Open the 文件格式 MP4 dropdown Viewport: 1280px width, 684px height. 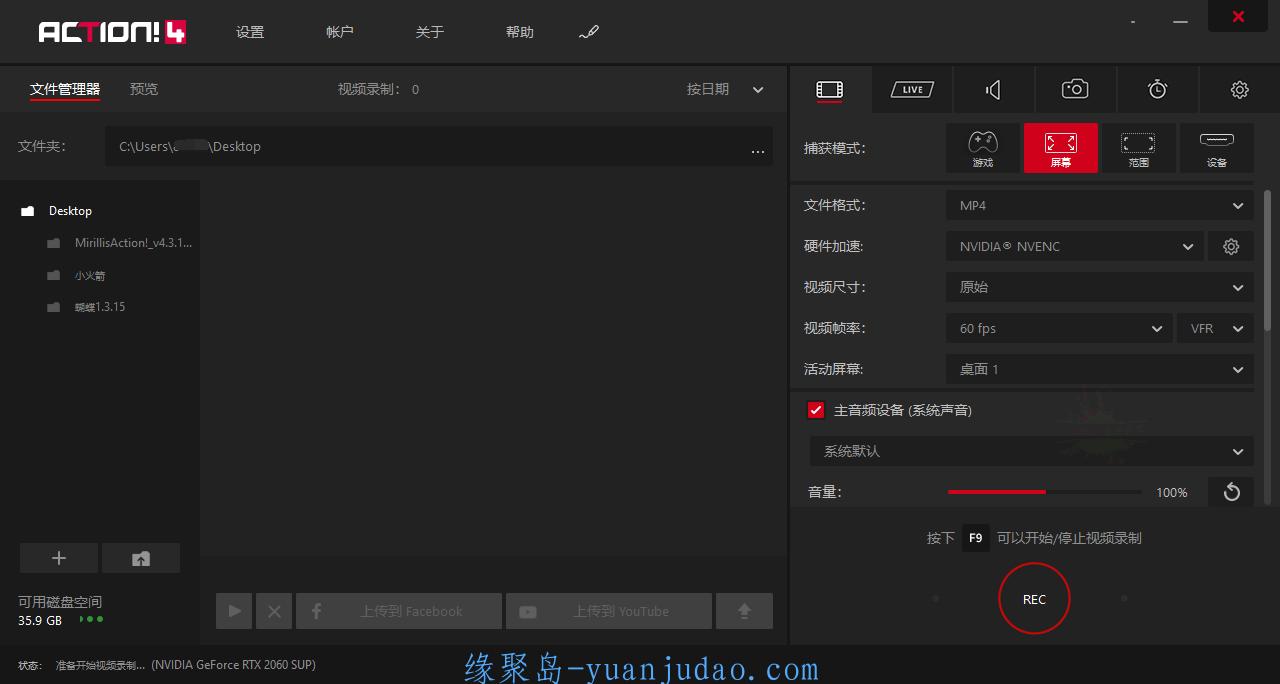coord(1100,205)
